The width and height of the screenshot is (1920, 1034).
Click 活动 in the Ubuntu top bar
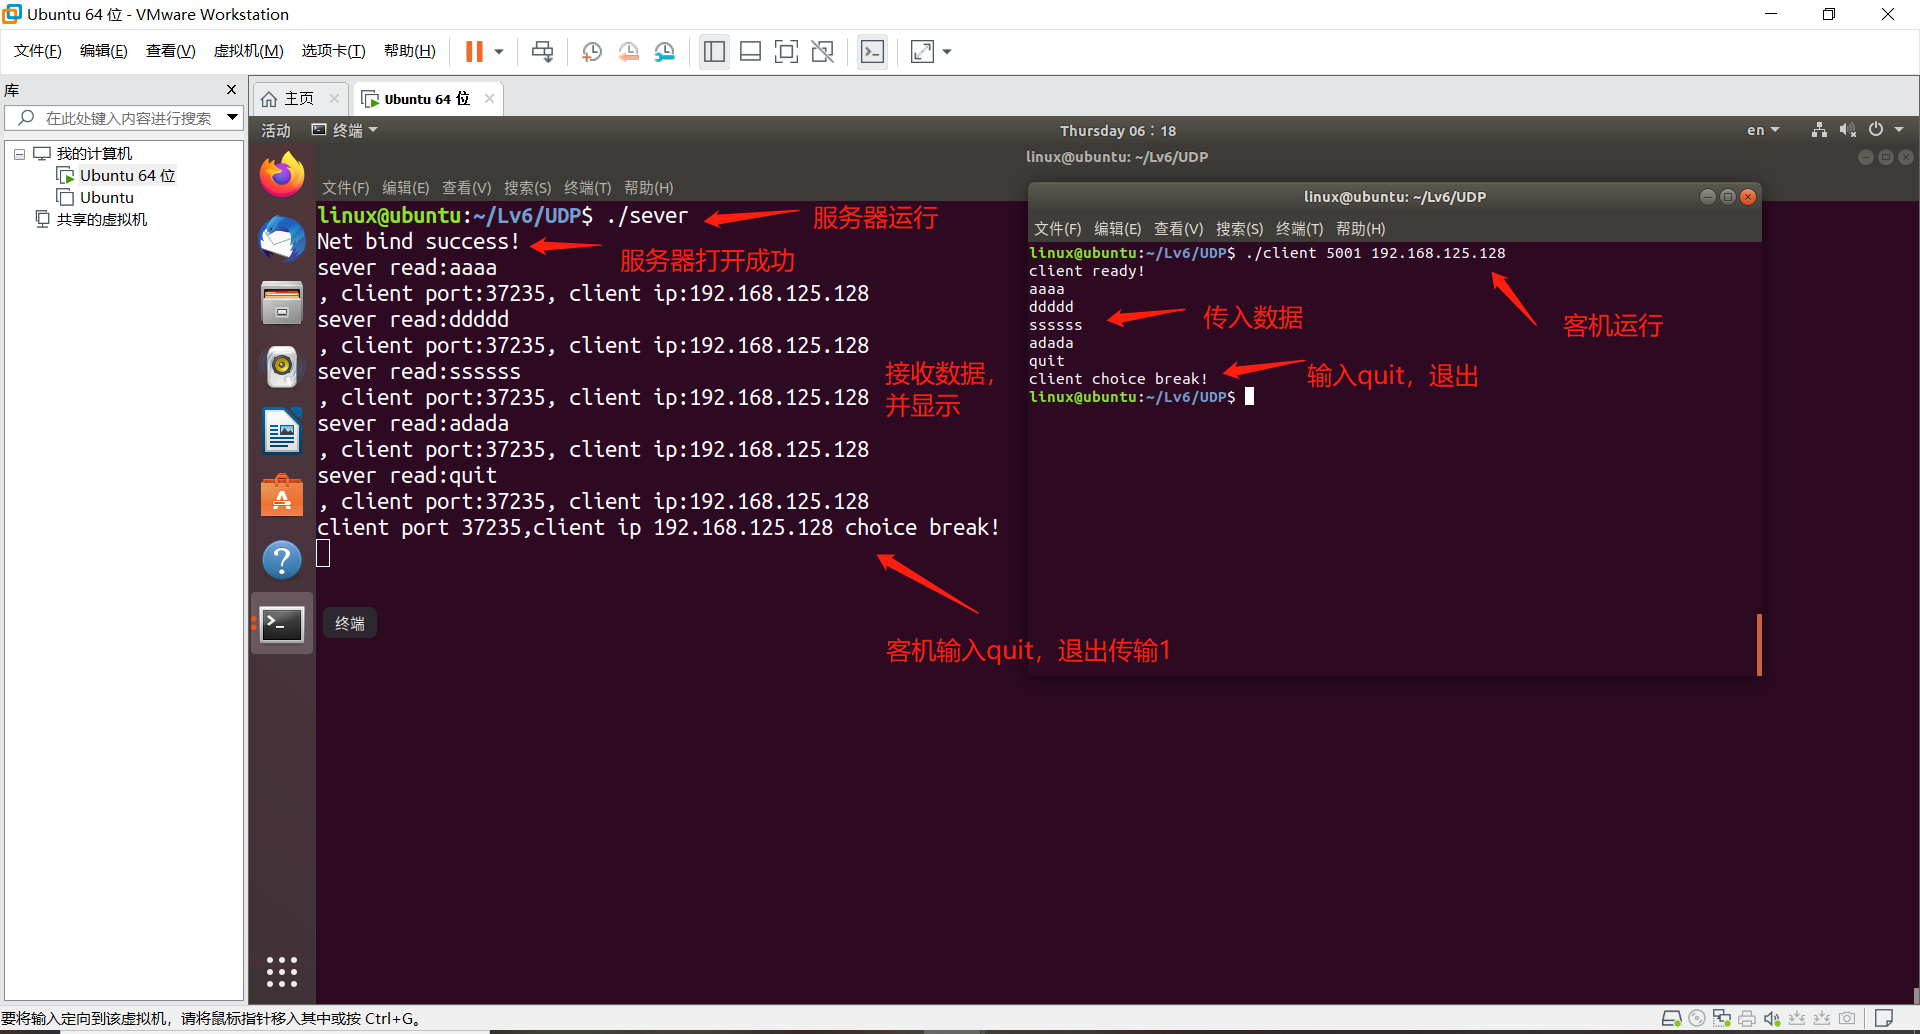tap(275, 130)
